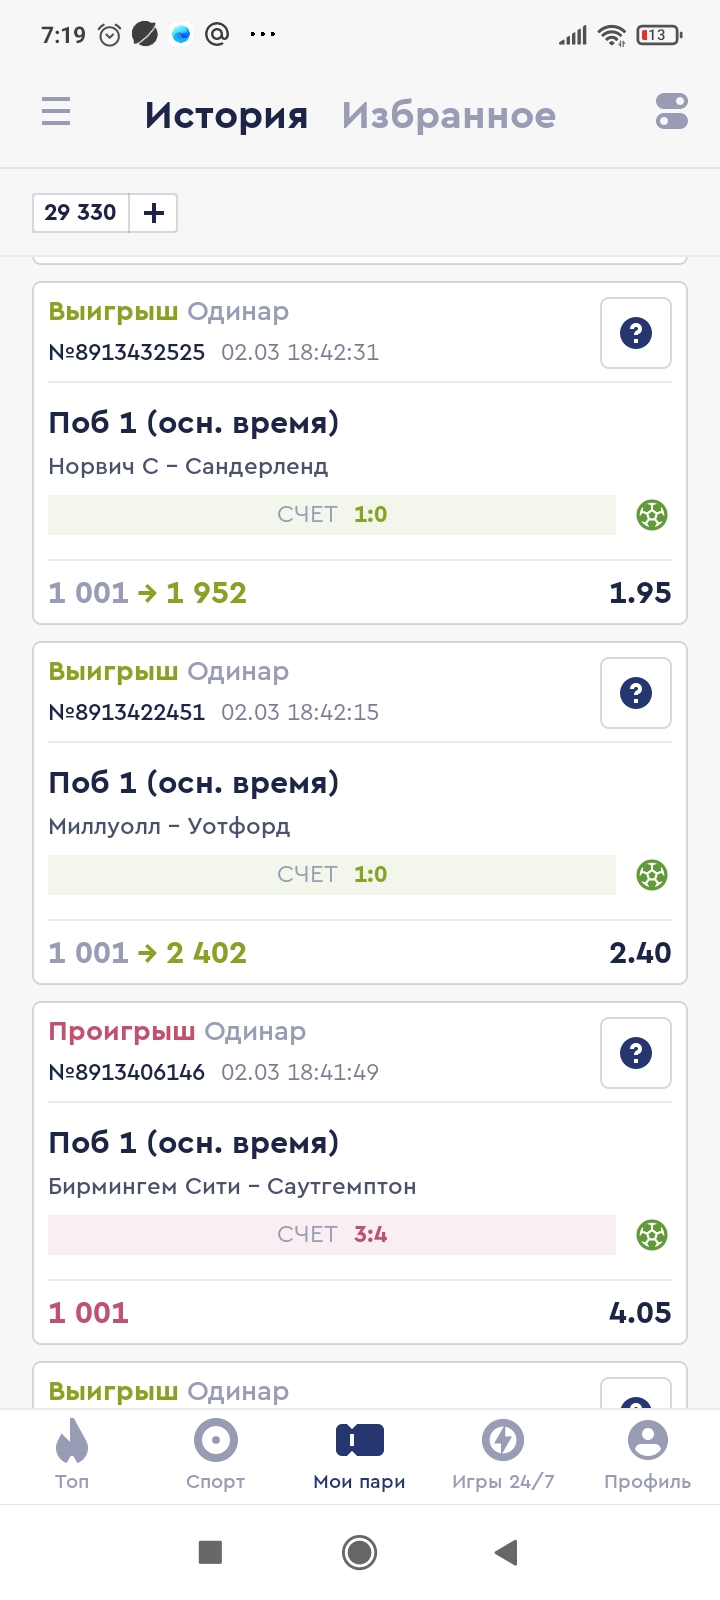
Task: Select the История tab
Action: [226, 116]
